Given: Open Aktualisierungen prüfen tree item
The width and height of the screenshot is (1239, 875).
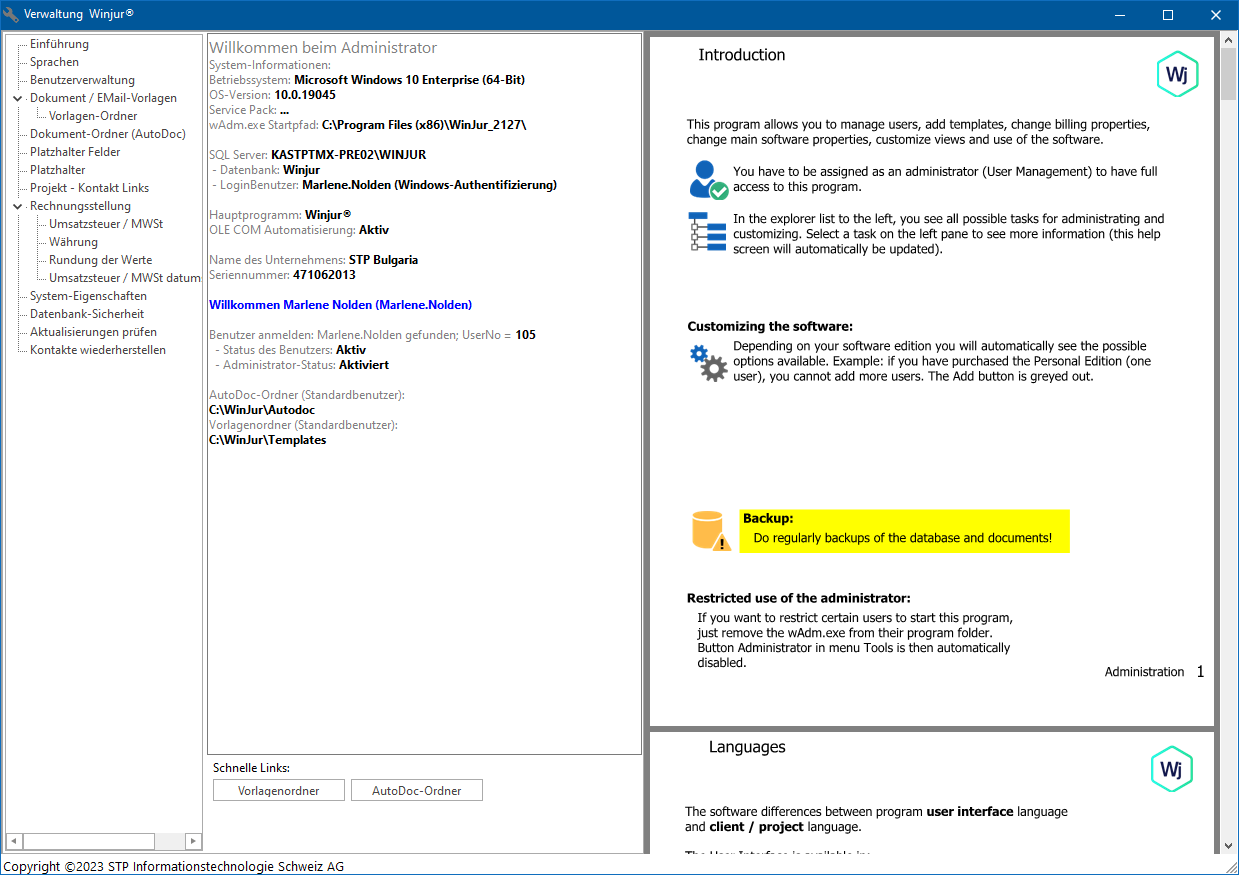Looking at the screenshot, I should click(x=93, y=332).
